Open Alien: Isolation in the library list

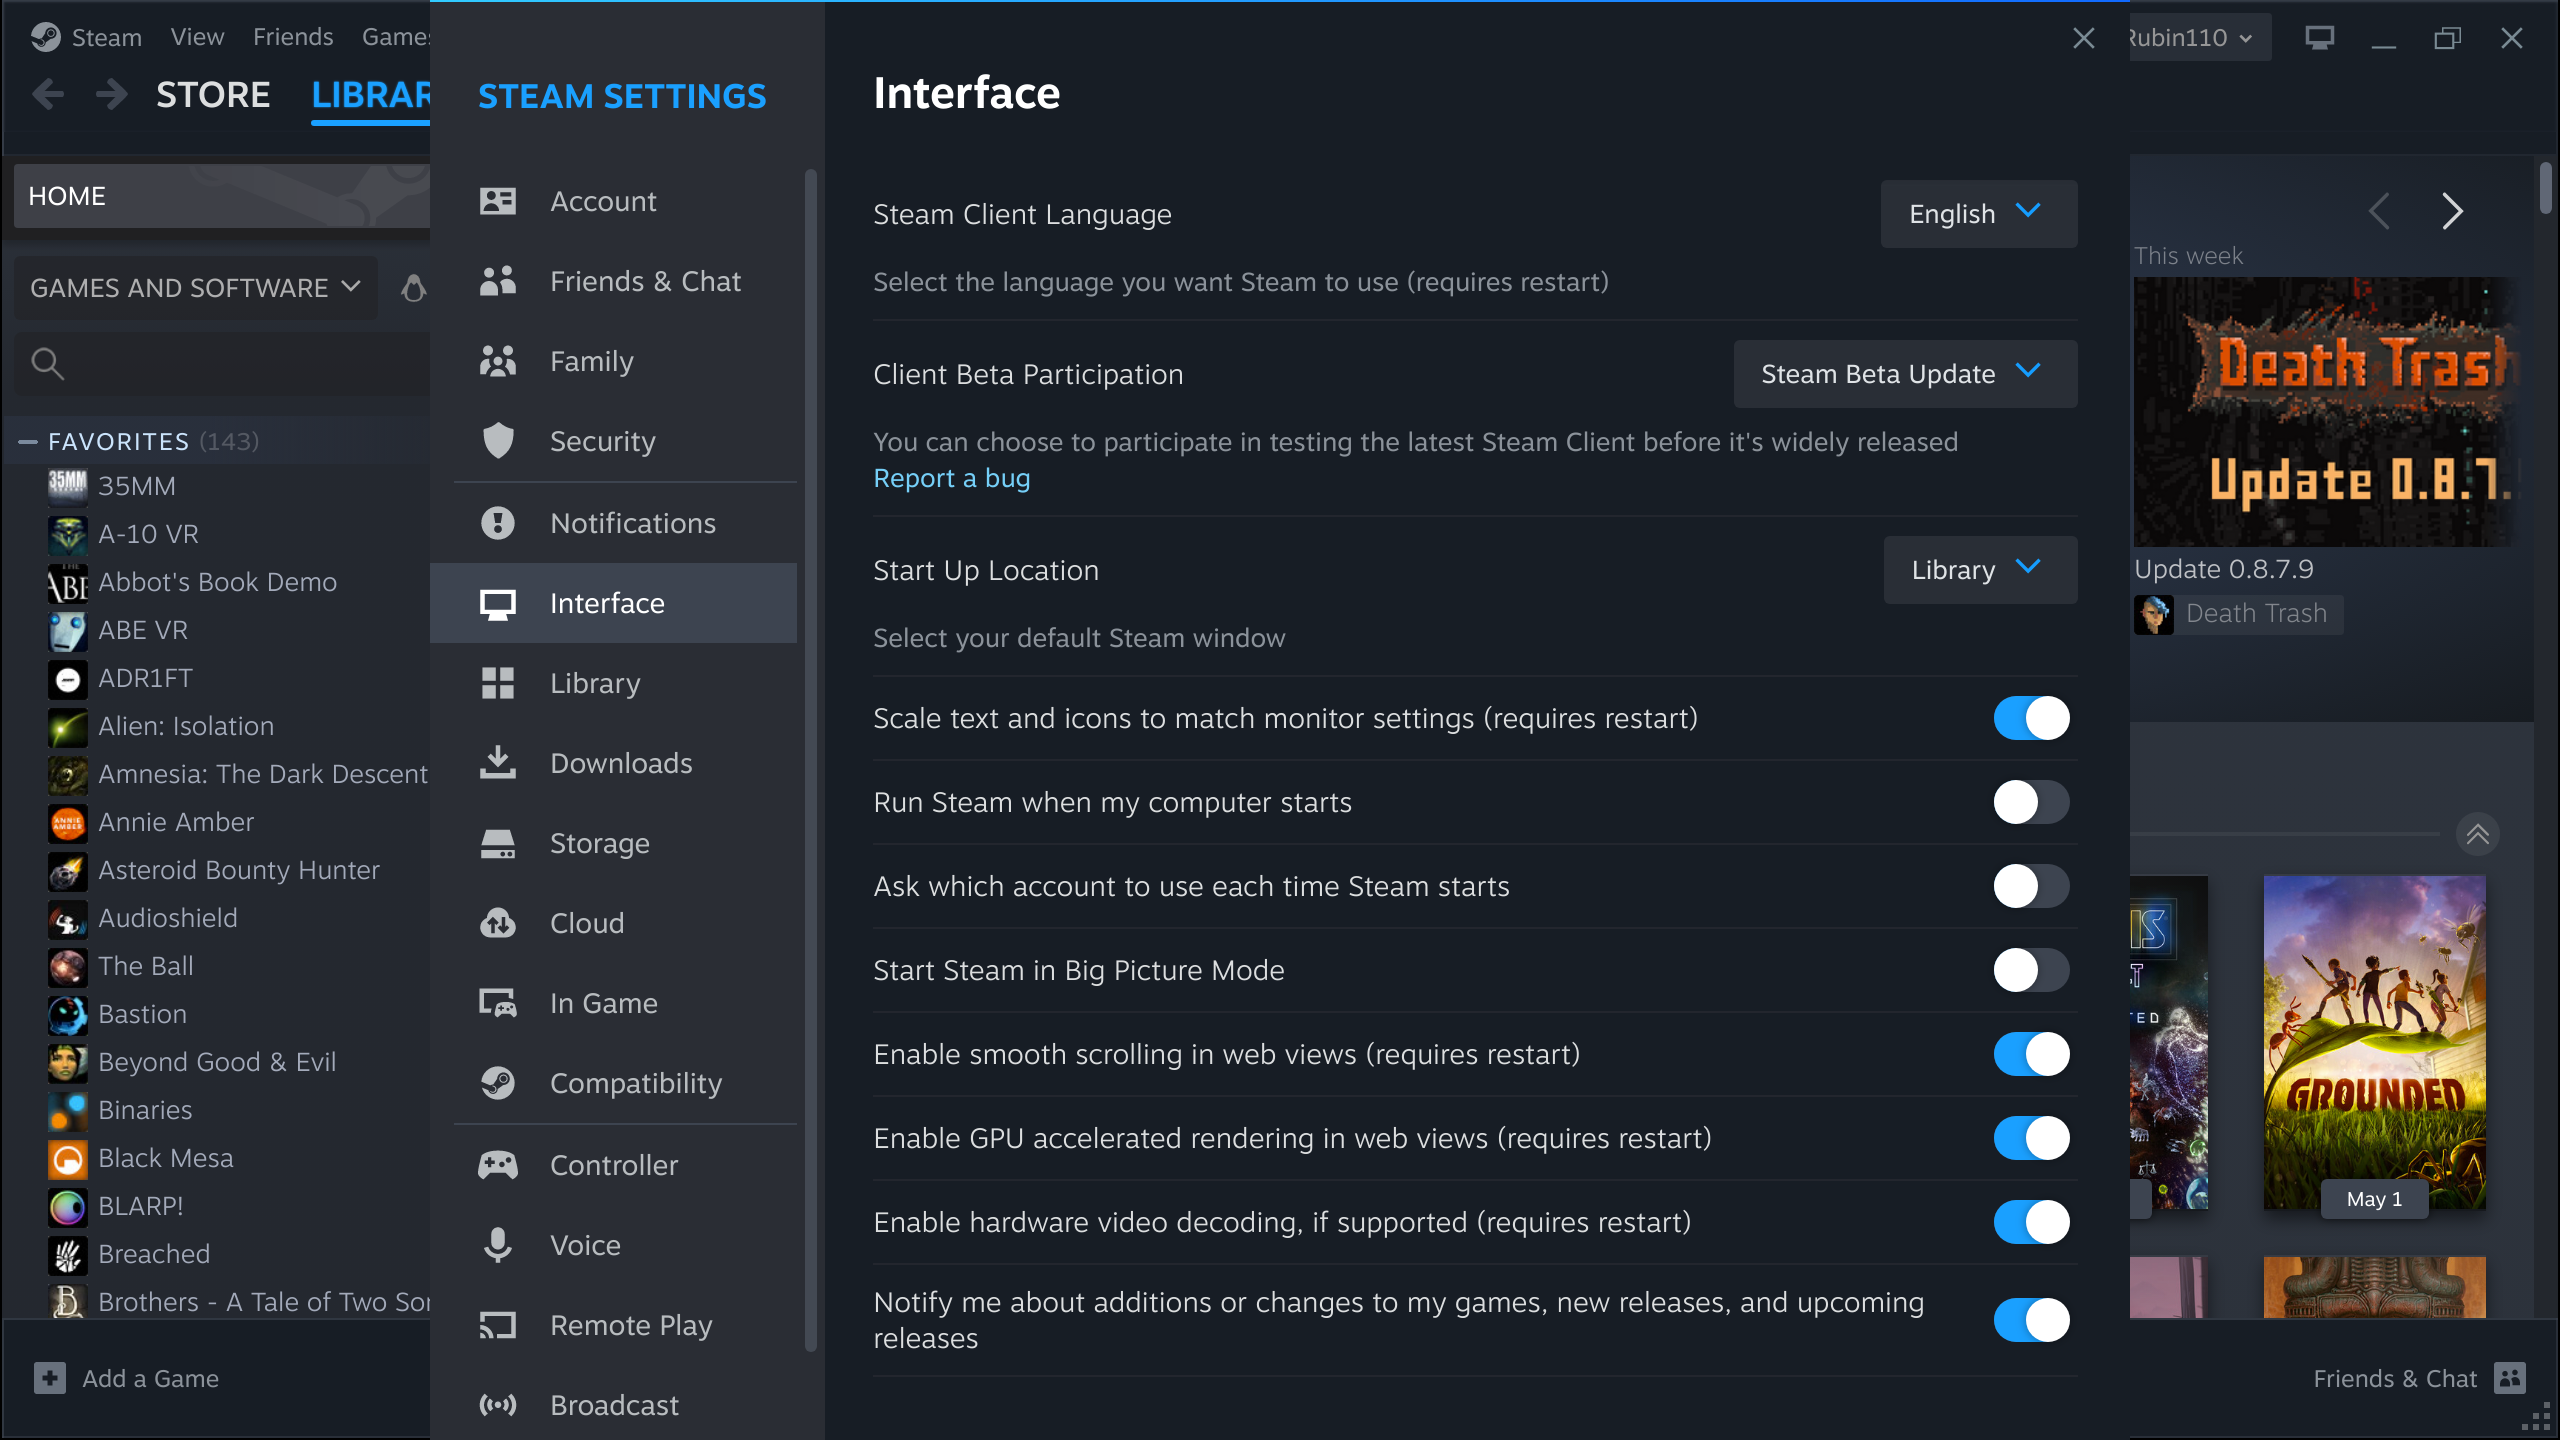click(x=186, y=726)
